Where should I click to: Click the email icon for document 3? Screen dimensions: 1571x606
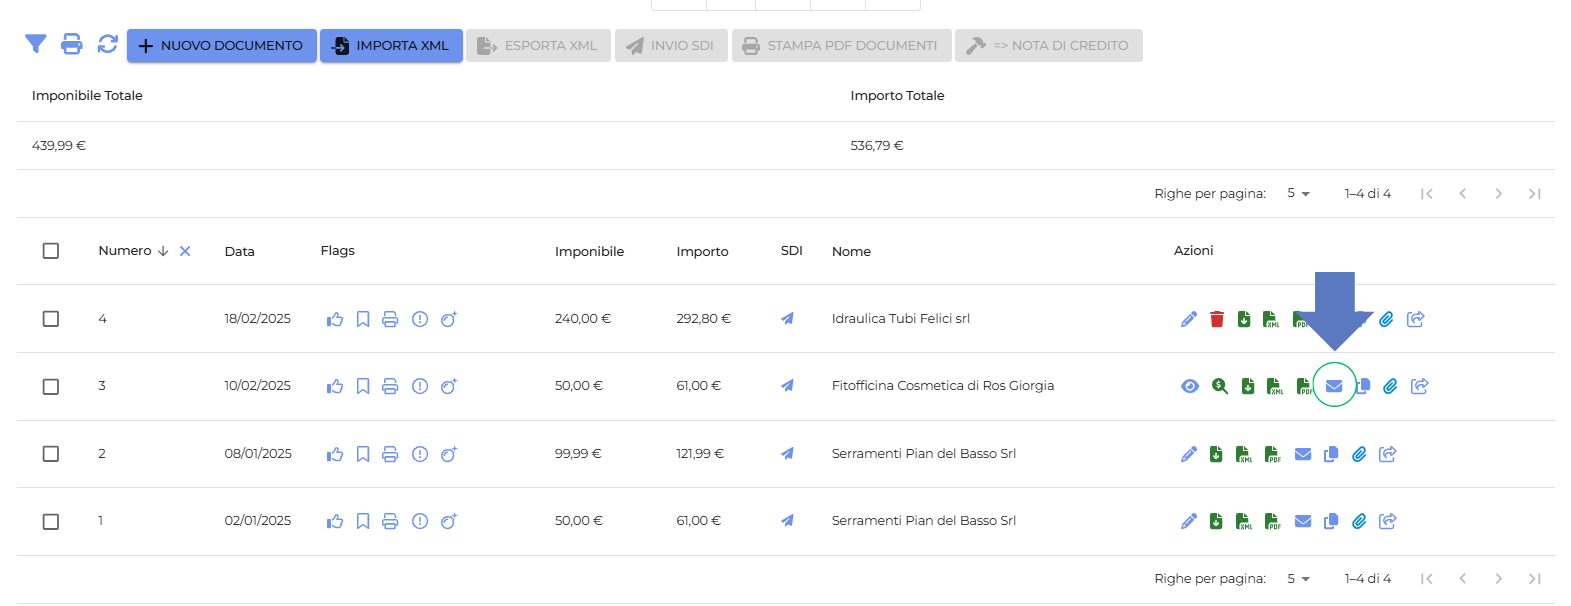tap(1334, 386)
